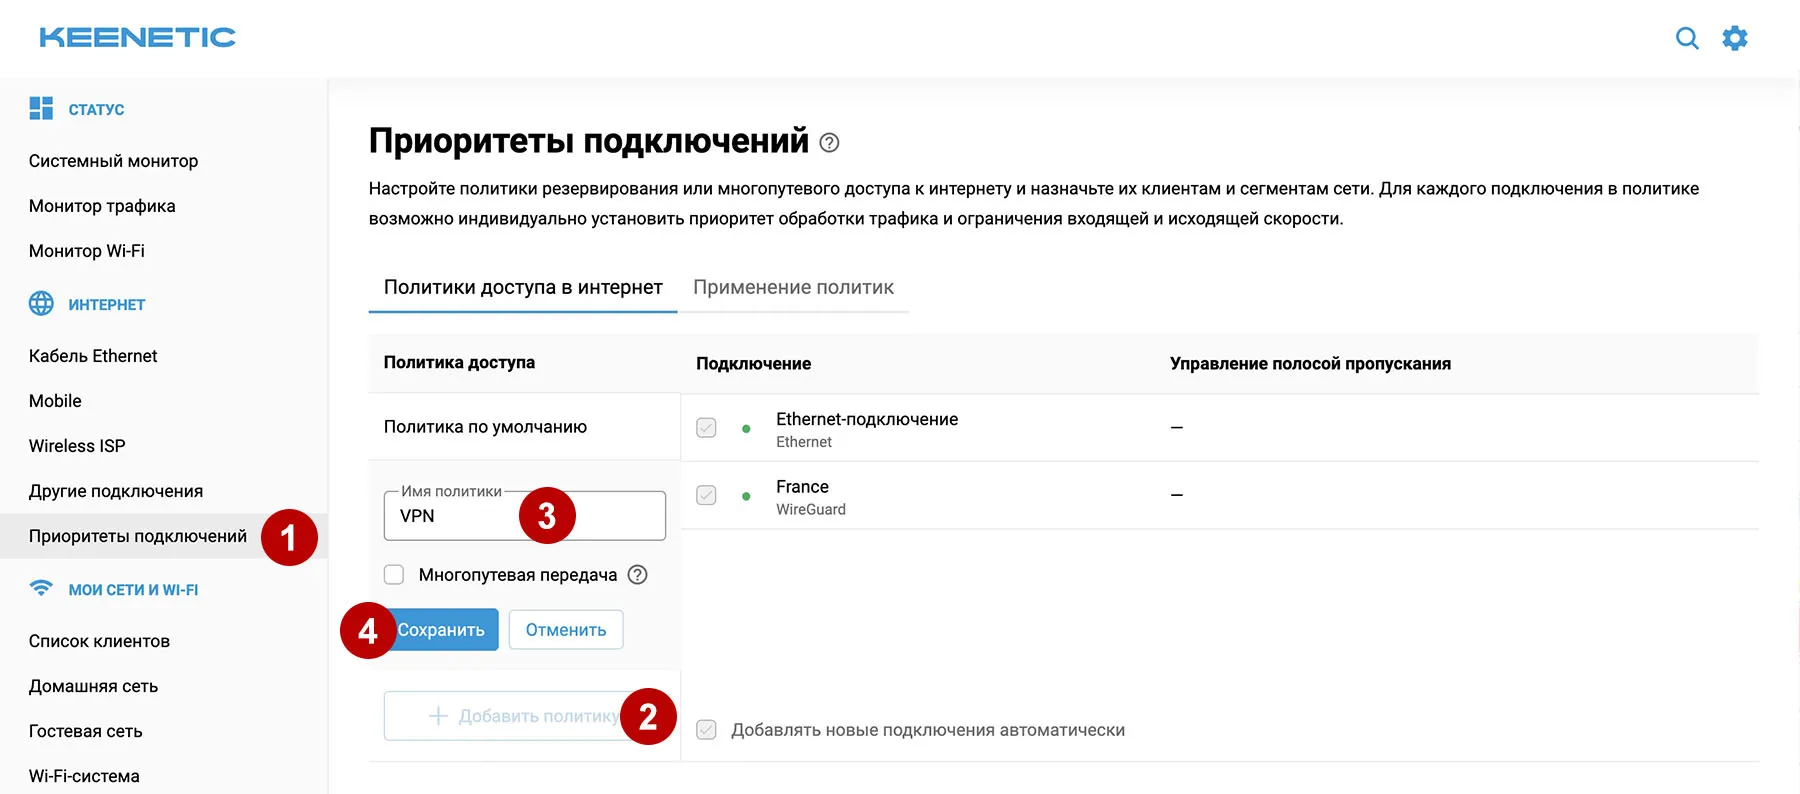Toggle the Ethernet-подключение checkbox

pos(706,428)
